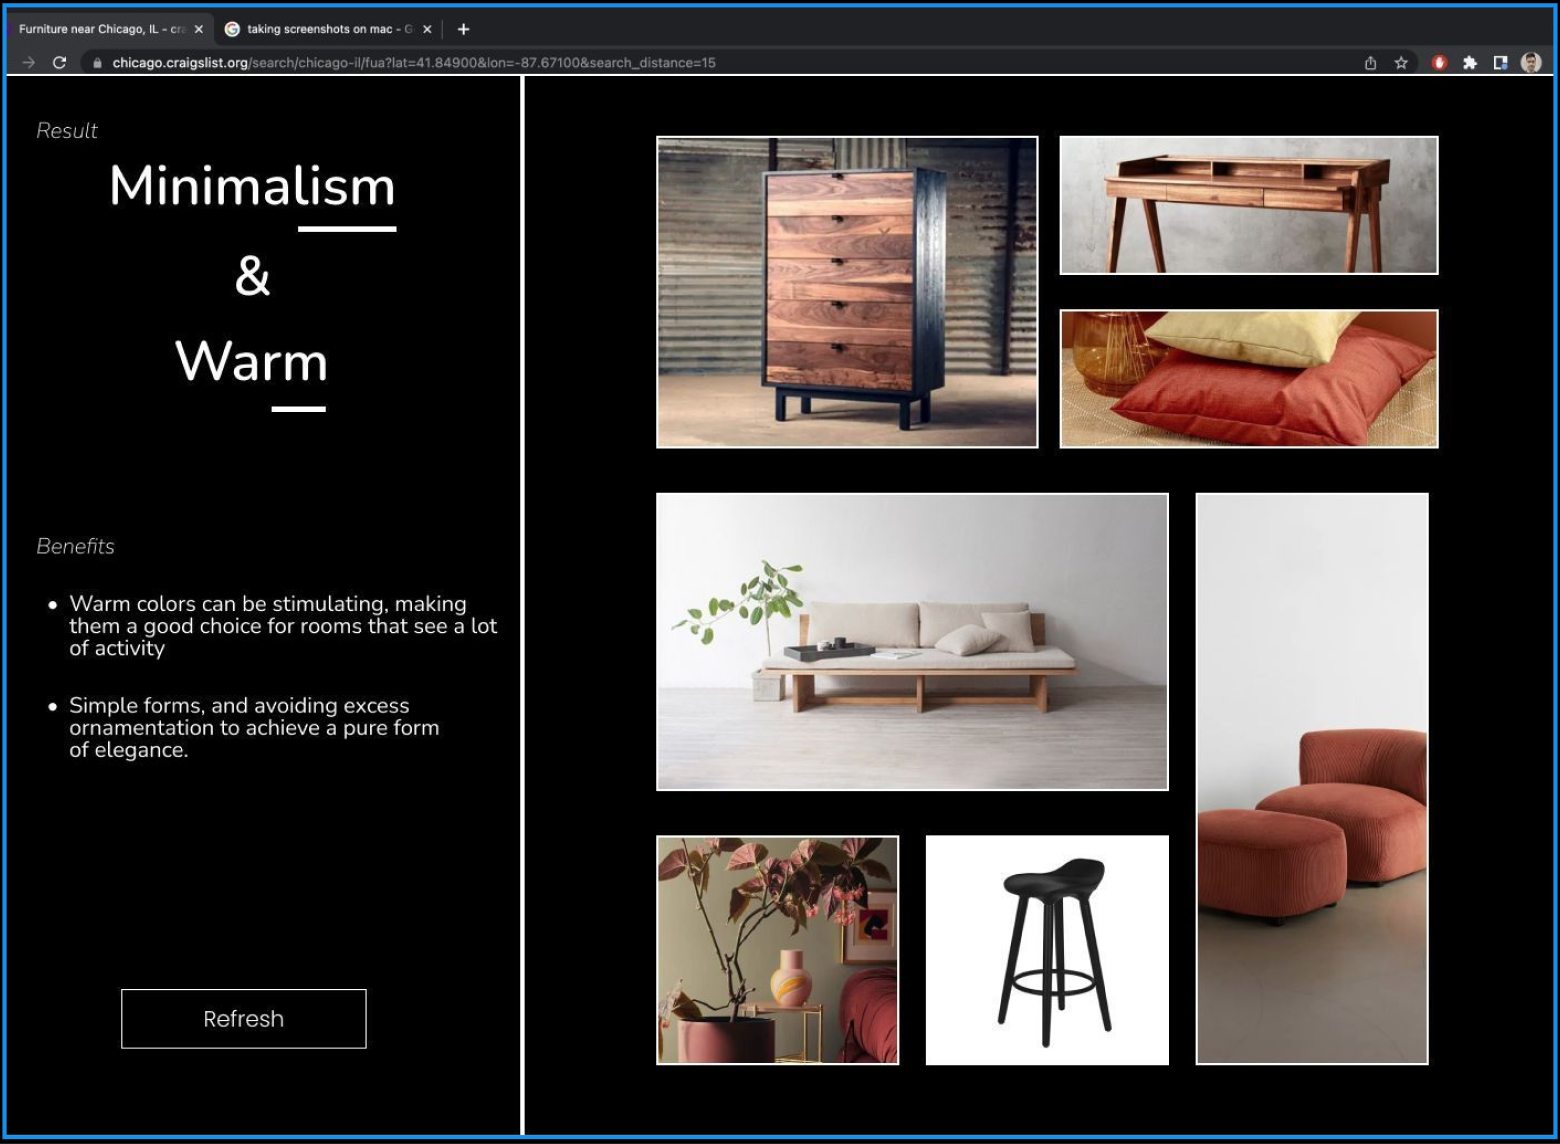Open the wooden daybed sofa image

click(x=911, y=641)
